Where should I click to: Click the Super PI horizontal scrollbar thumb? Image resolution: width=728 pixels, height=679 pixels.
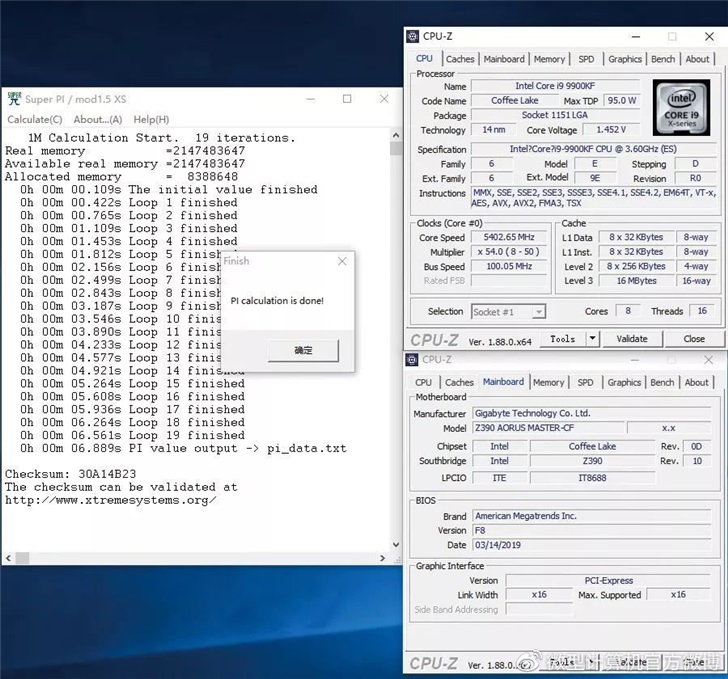(22, 558)
